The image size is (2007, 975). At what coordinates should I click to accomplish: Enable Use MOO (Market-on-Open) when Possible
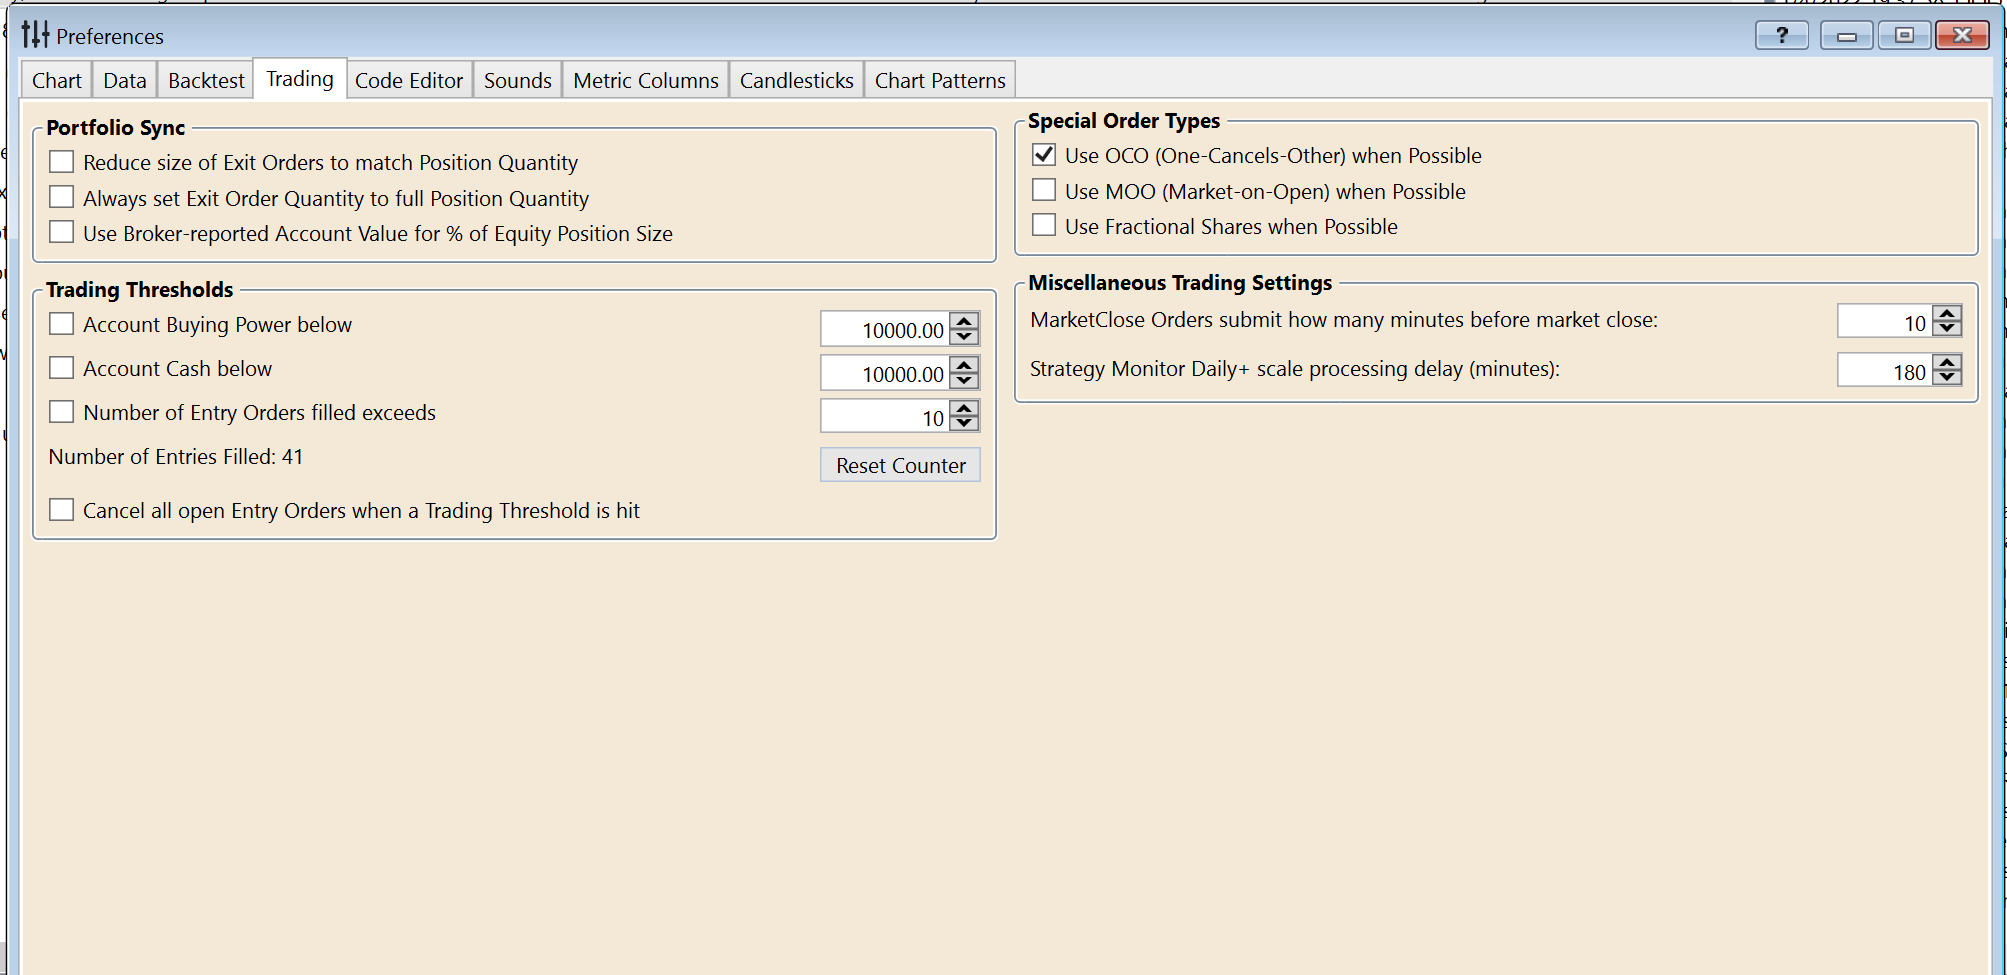[1044, 190]
